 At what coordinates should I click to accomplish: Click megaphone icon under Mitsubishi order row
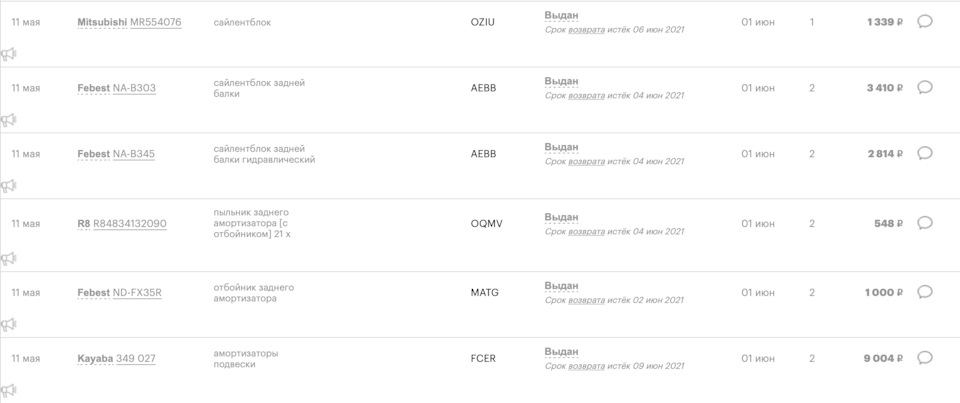click(x=9, y=54)
